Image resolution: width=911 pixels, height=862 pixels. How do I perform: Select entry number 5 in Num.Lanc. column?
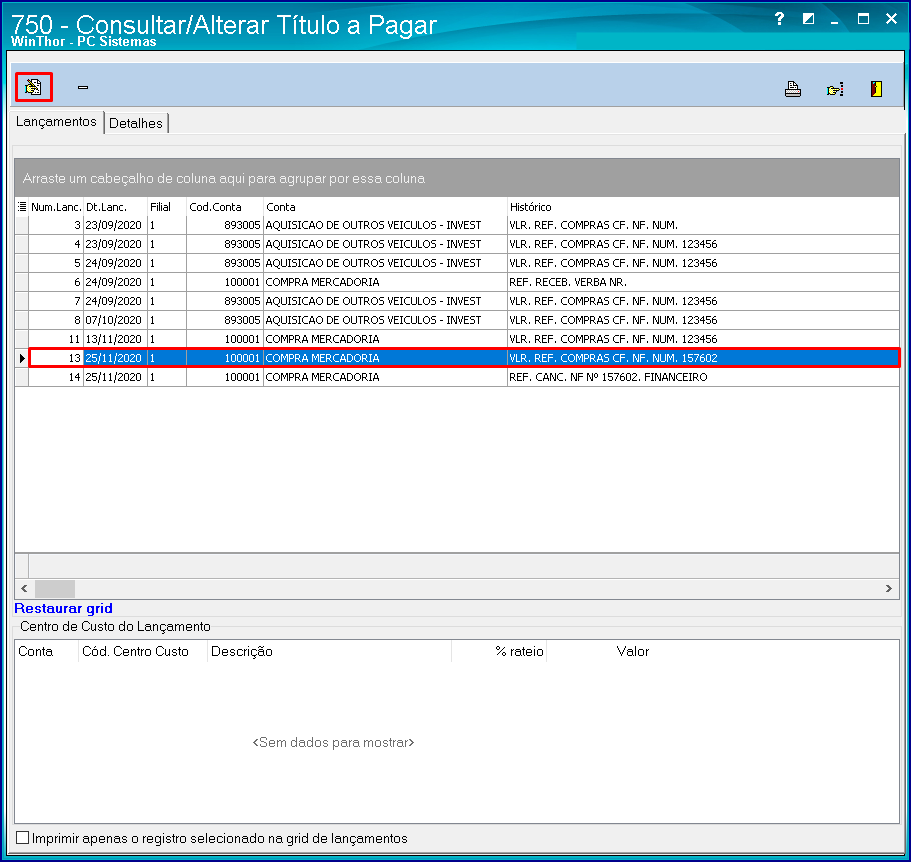point(56,263)
